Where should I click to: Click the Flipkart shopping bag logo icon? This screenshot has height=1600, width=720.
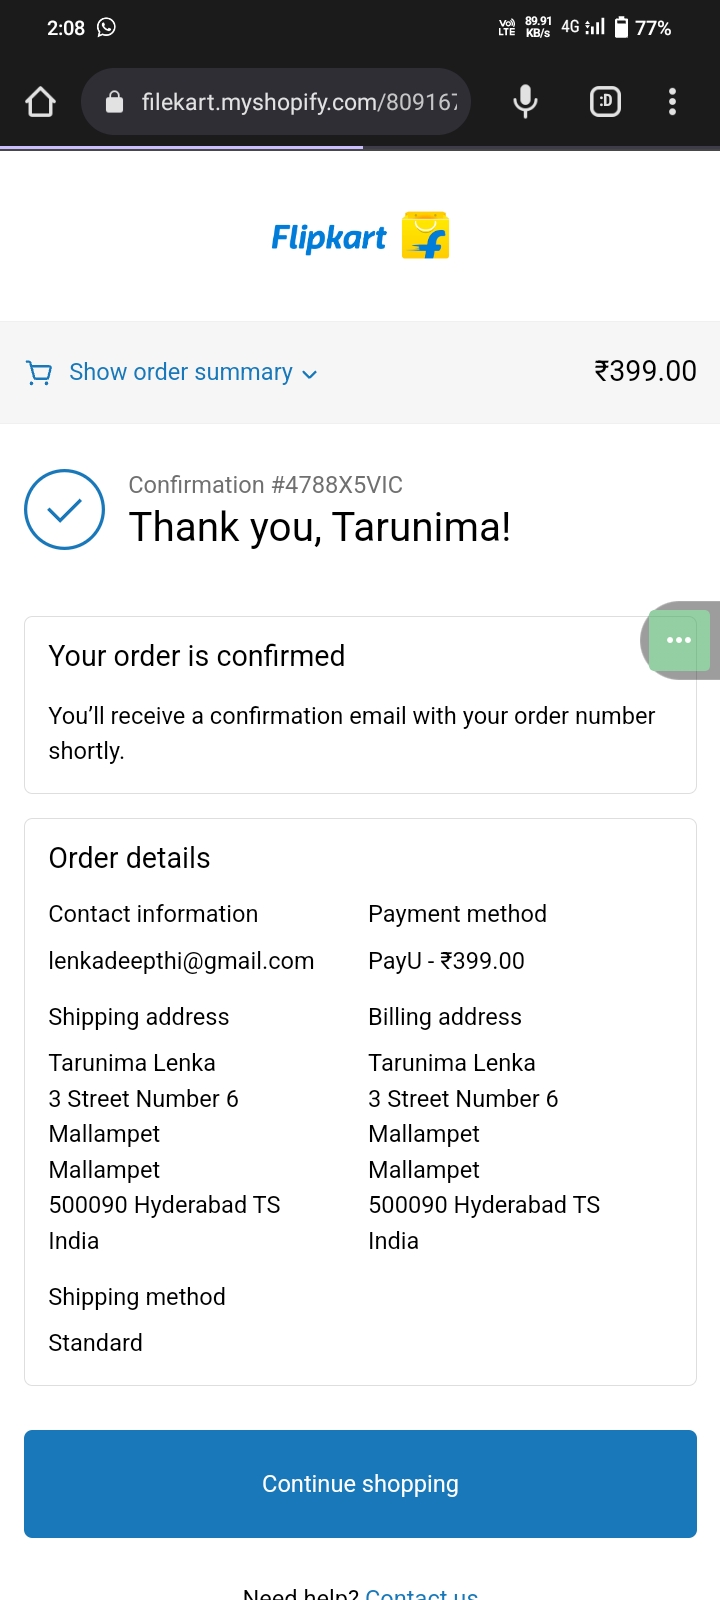click(x=425, y=236)
